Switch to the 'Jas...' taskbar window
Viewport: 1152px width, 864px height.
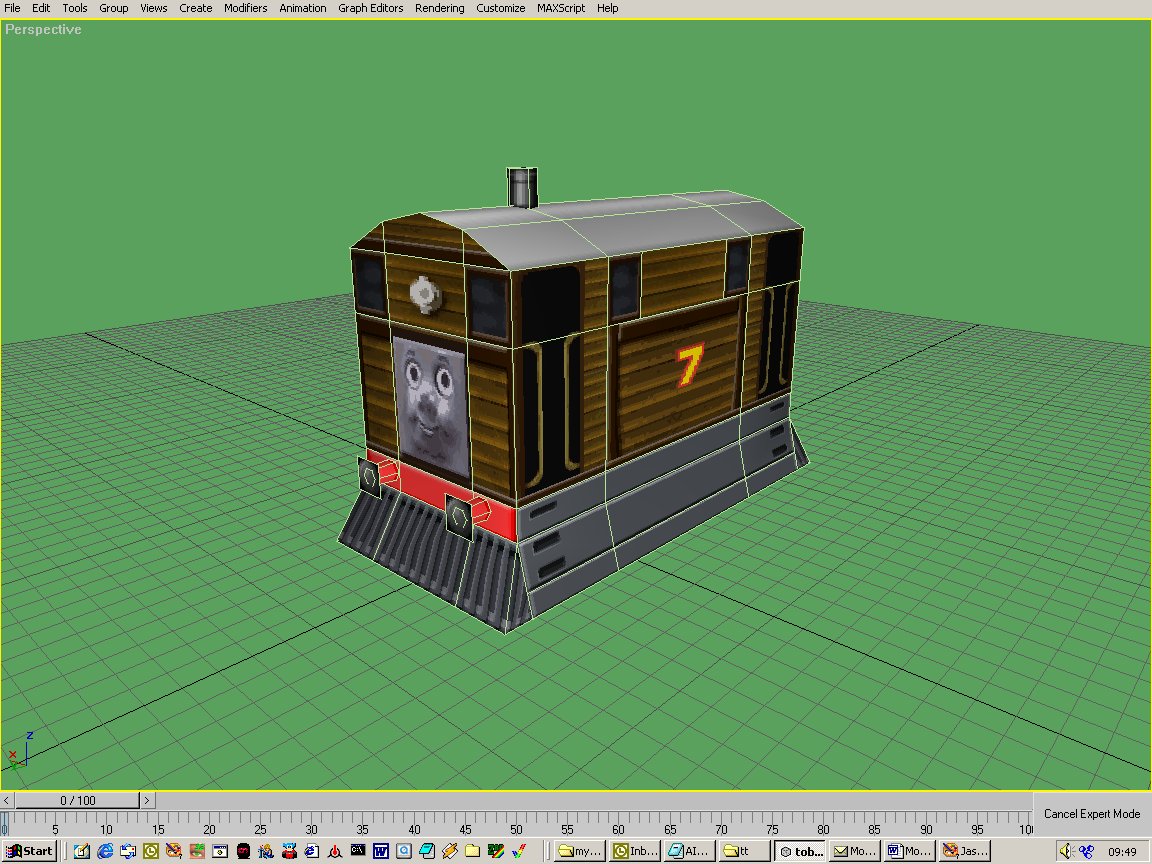coord(965,852)
